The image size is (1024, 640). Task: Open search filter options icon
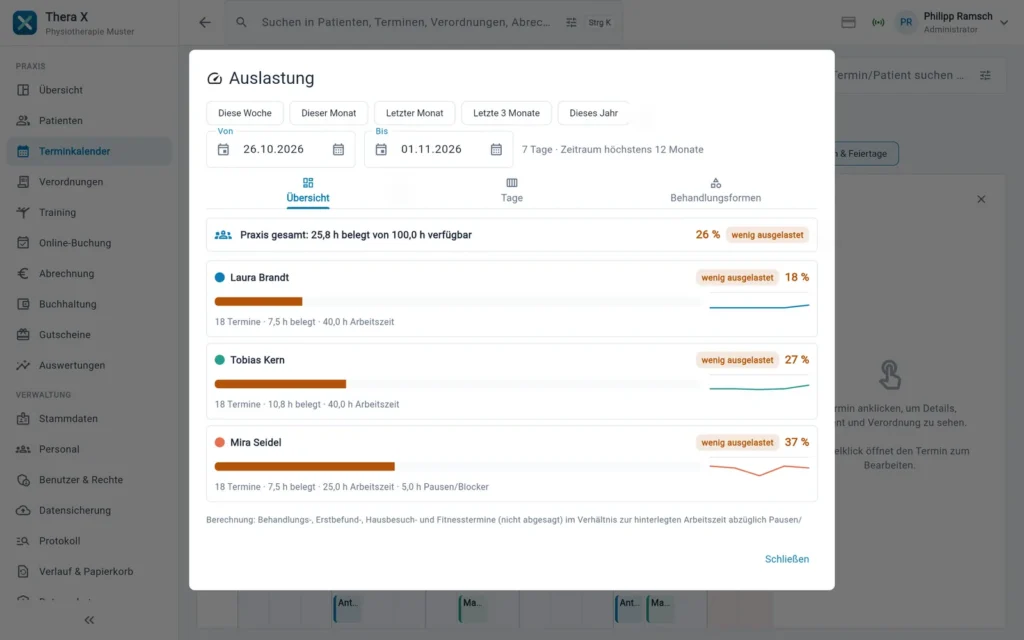coord(571,22)
